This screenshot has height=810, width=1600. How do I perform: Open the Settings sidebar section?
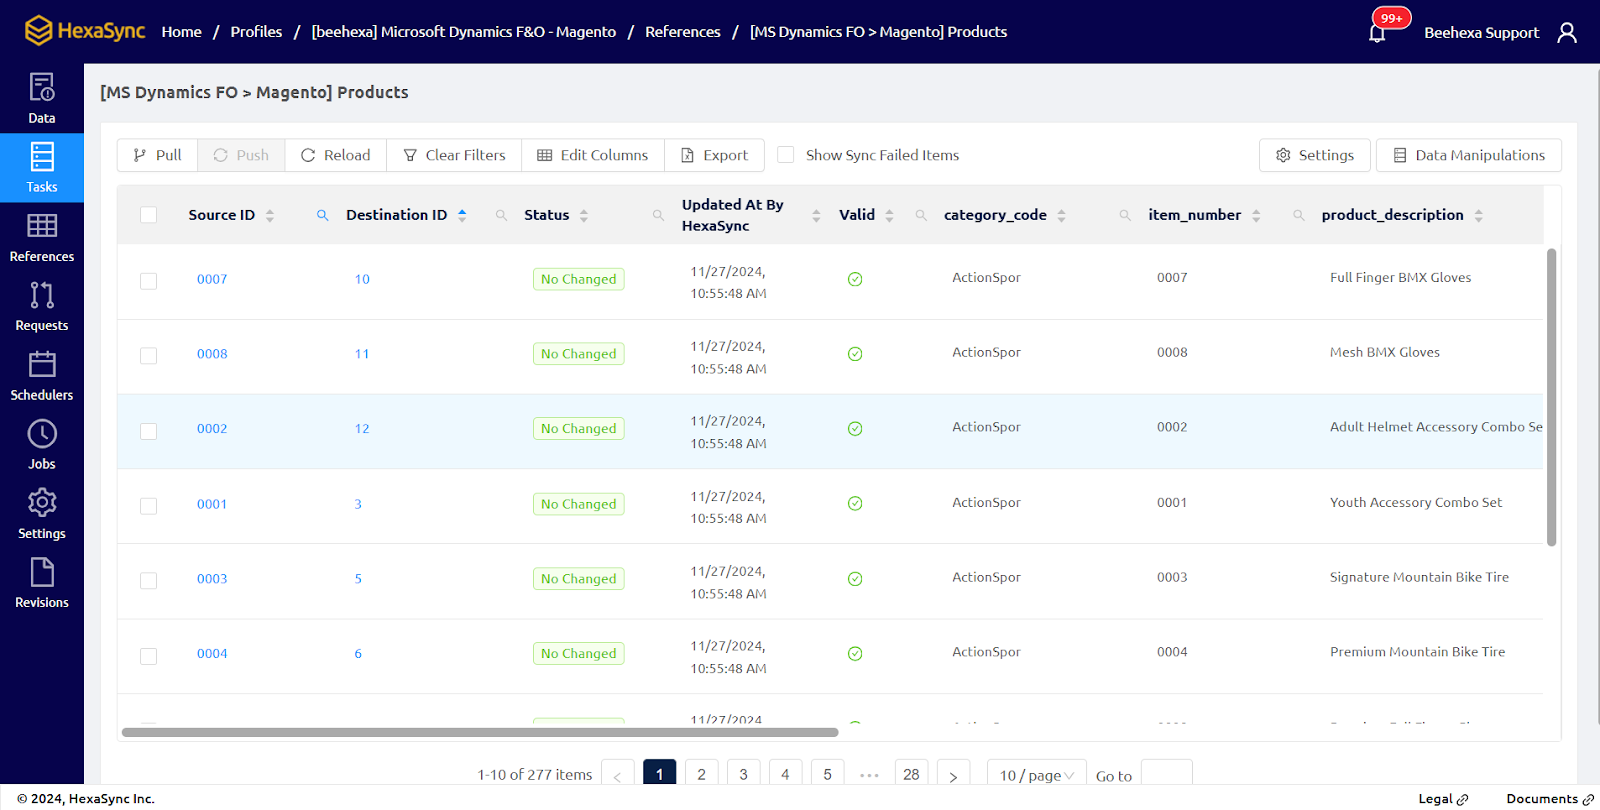tap(42, 515)
